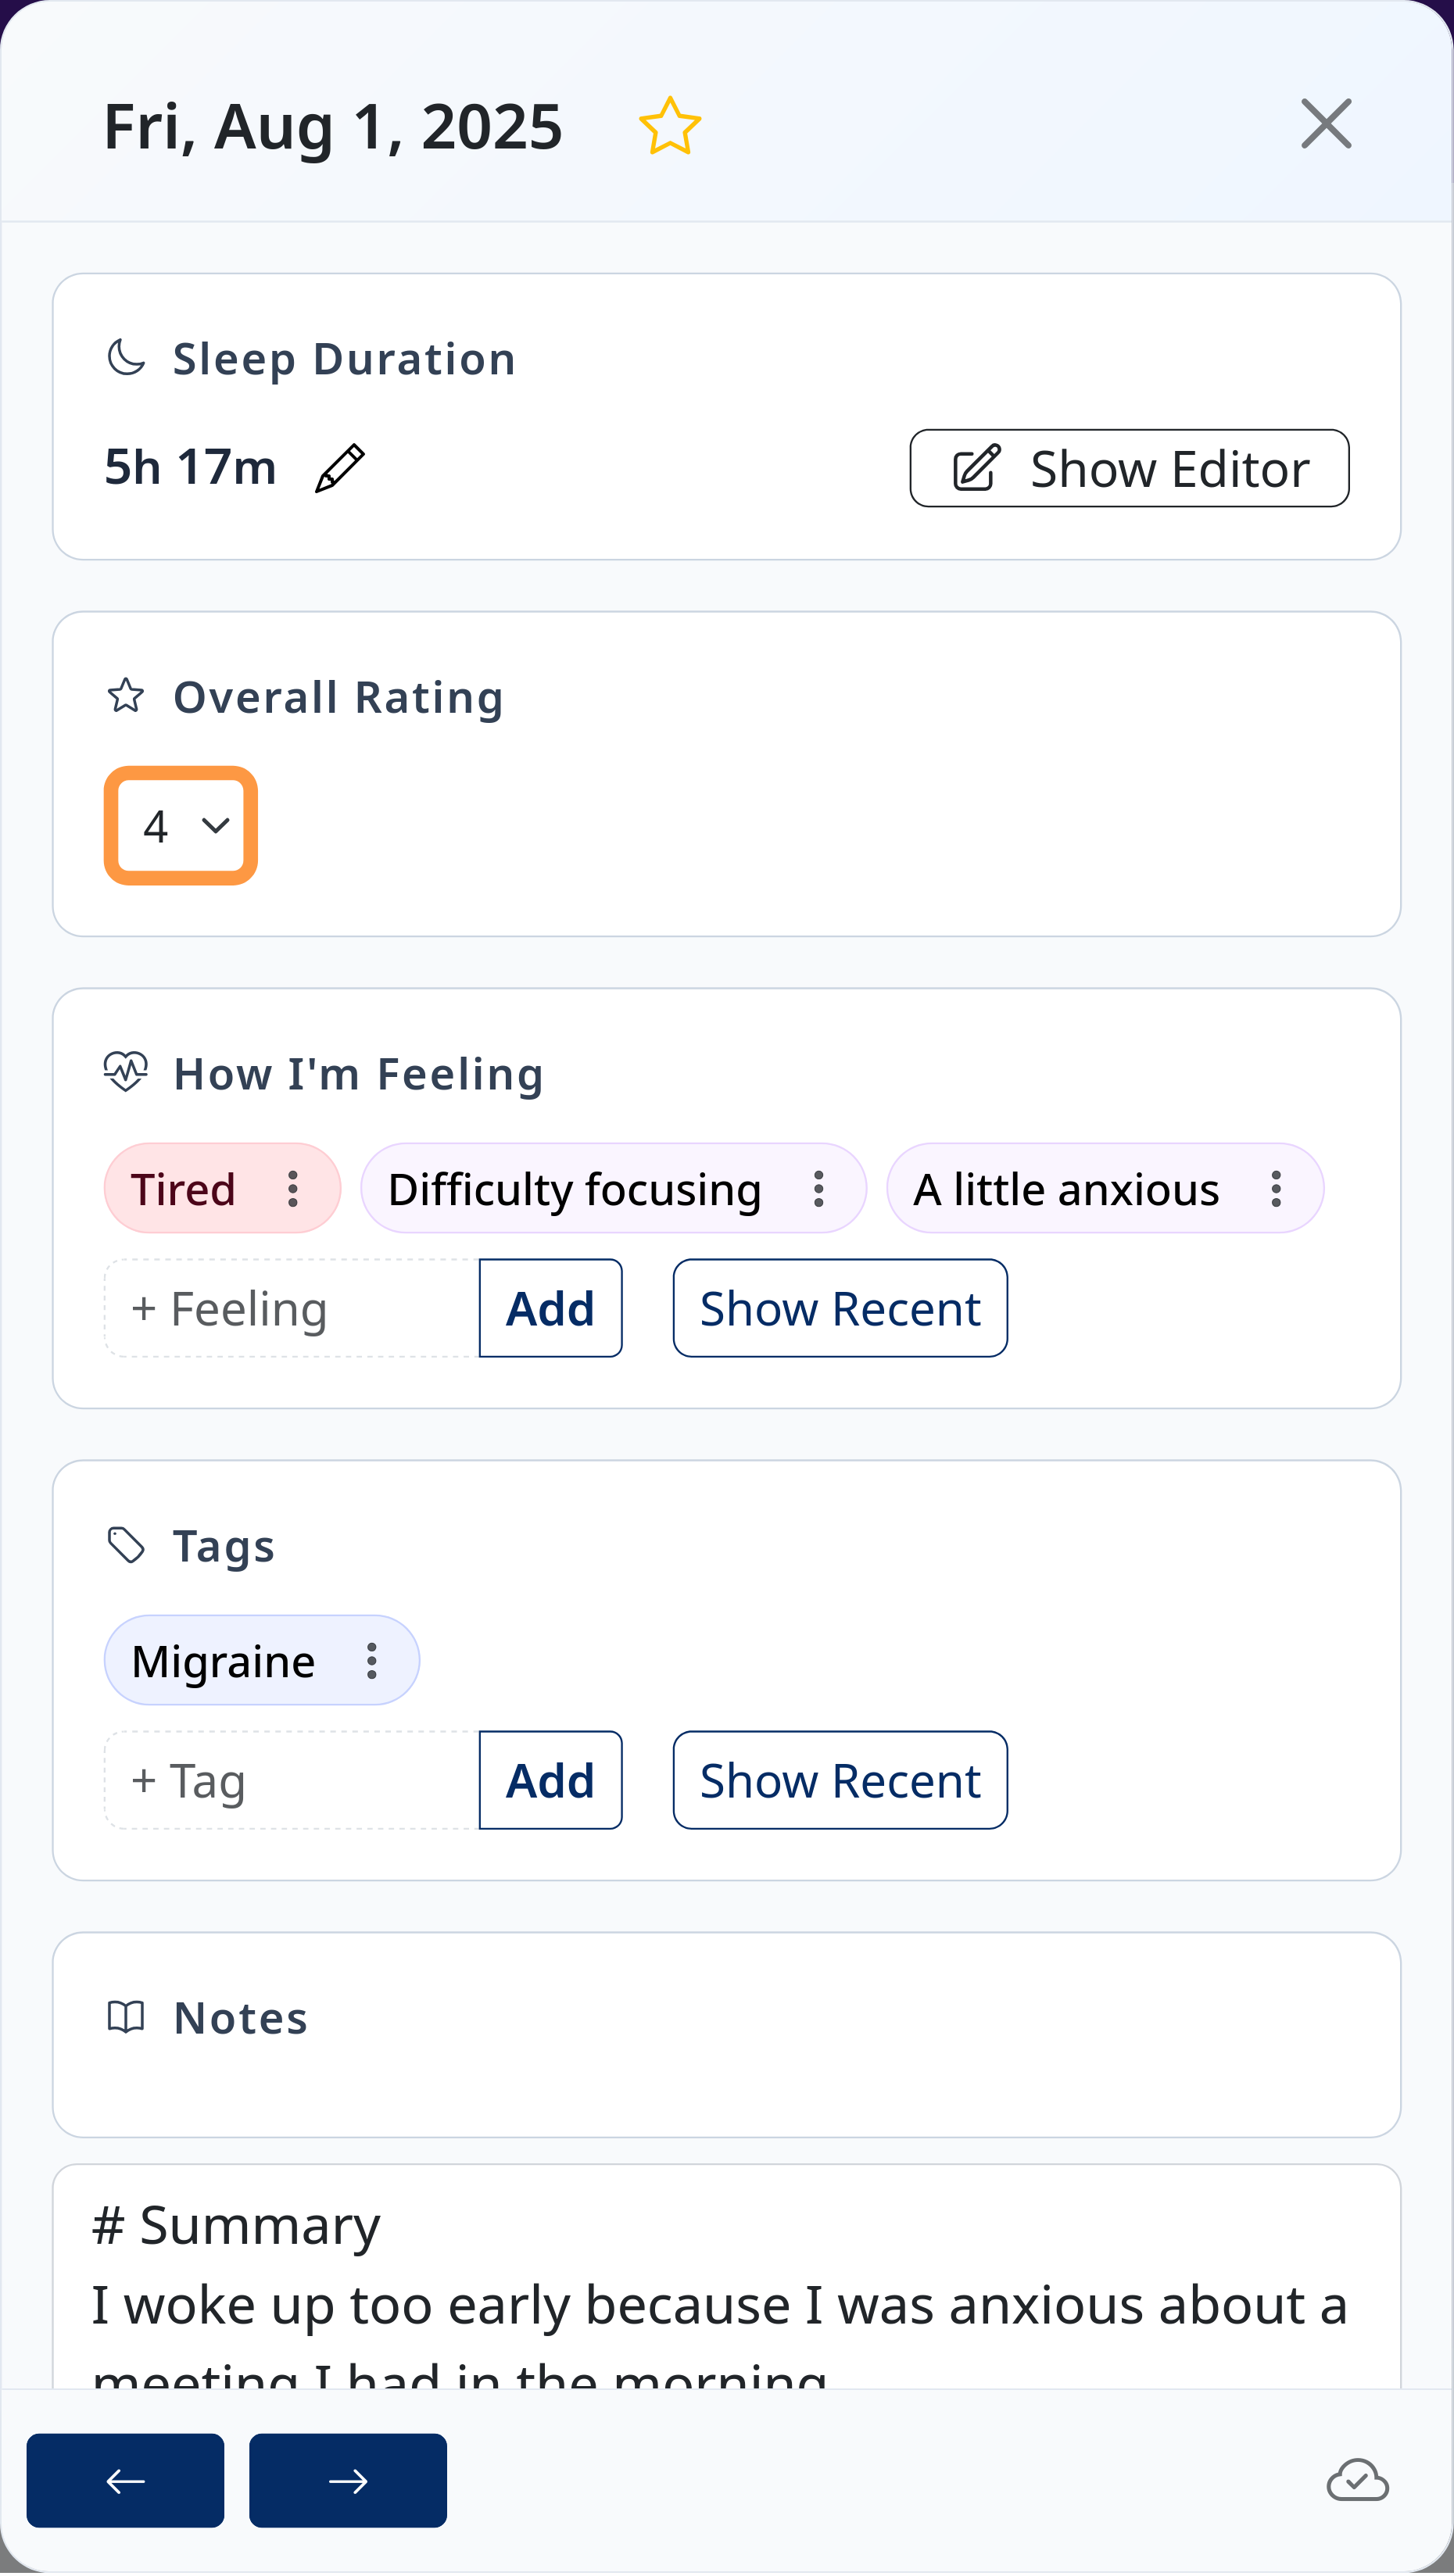Viewport: 1454px width, 2576px height.
Task: Click the Show Editor button
Action: [x=1129, y=468]
